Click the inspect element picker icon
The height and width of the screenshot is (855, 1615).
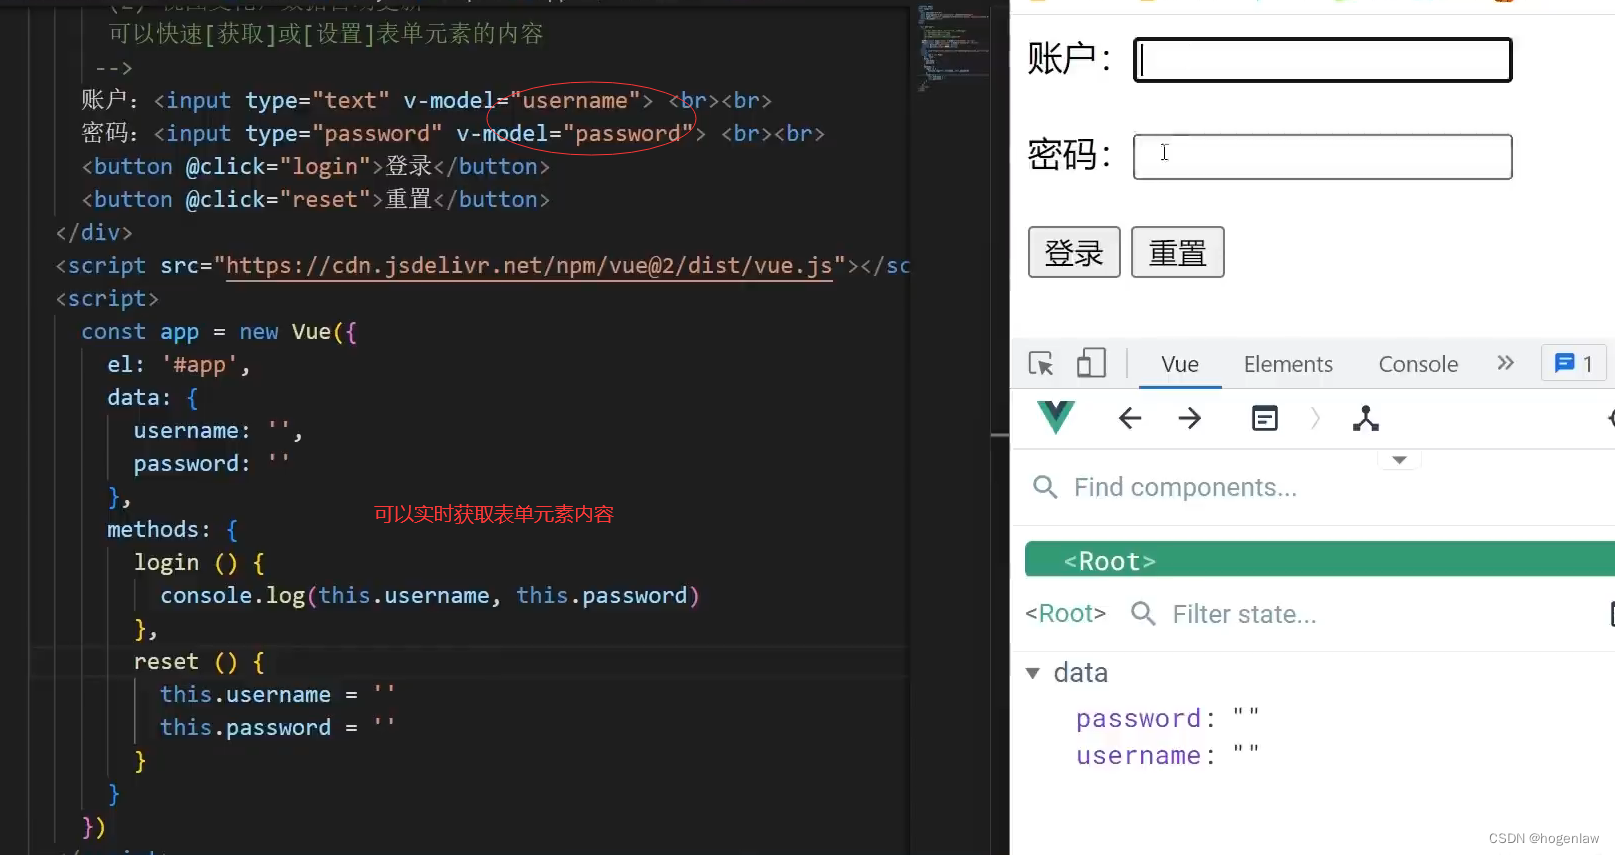pos(1041,363)
